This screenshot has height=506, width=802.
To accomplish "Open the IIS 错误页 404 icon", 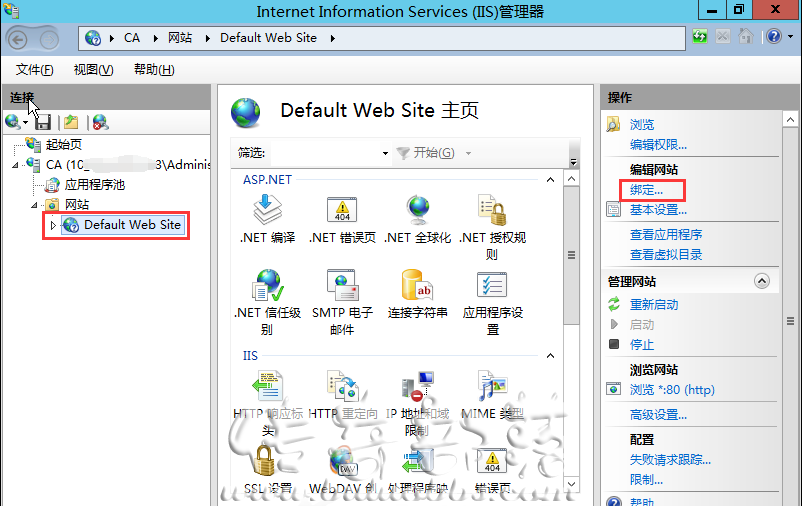I will pos(492,460).
